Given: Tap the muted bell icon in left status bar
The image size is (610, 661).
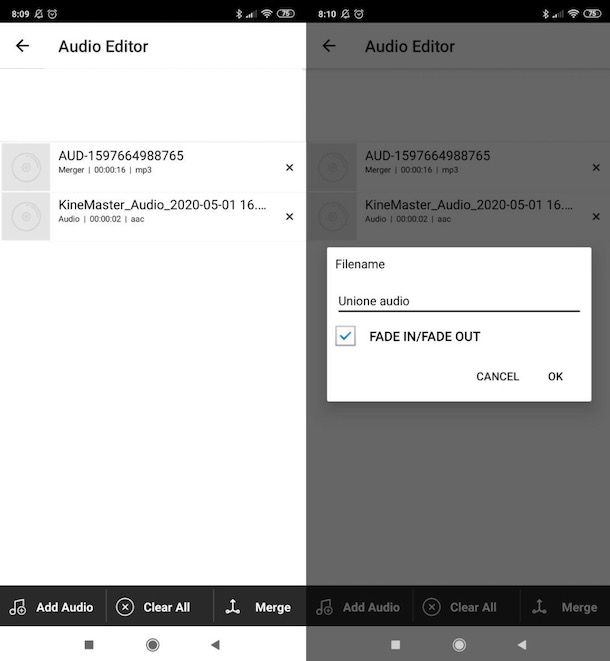Looking at the screenshot, I should [38, 14].
